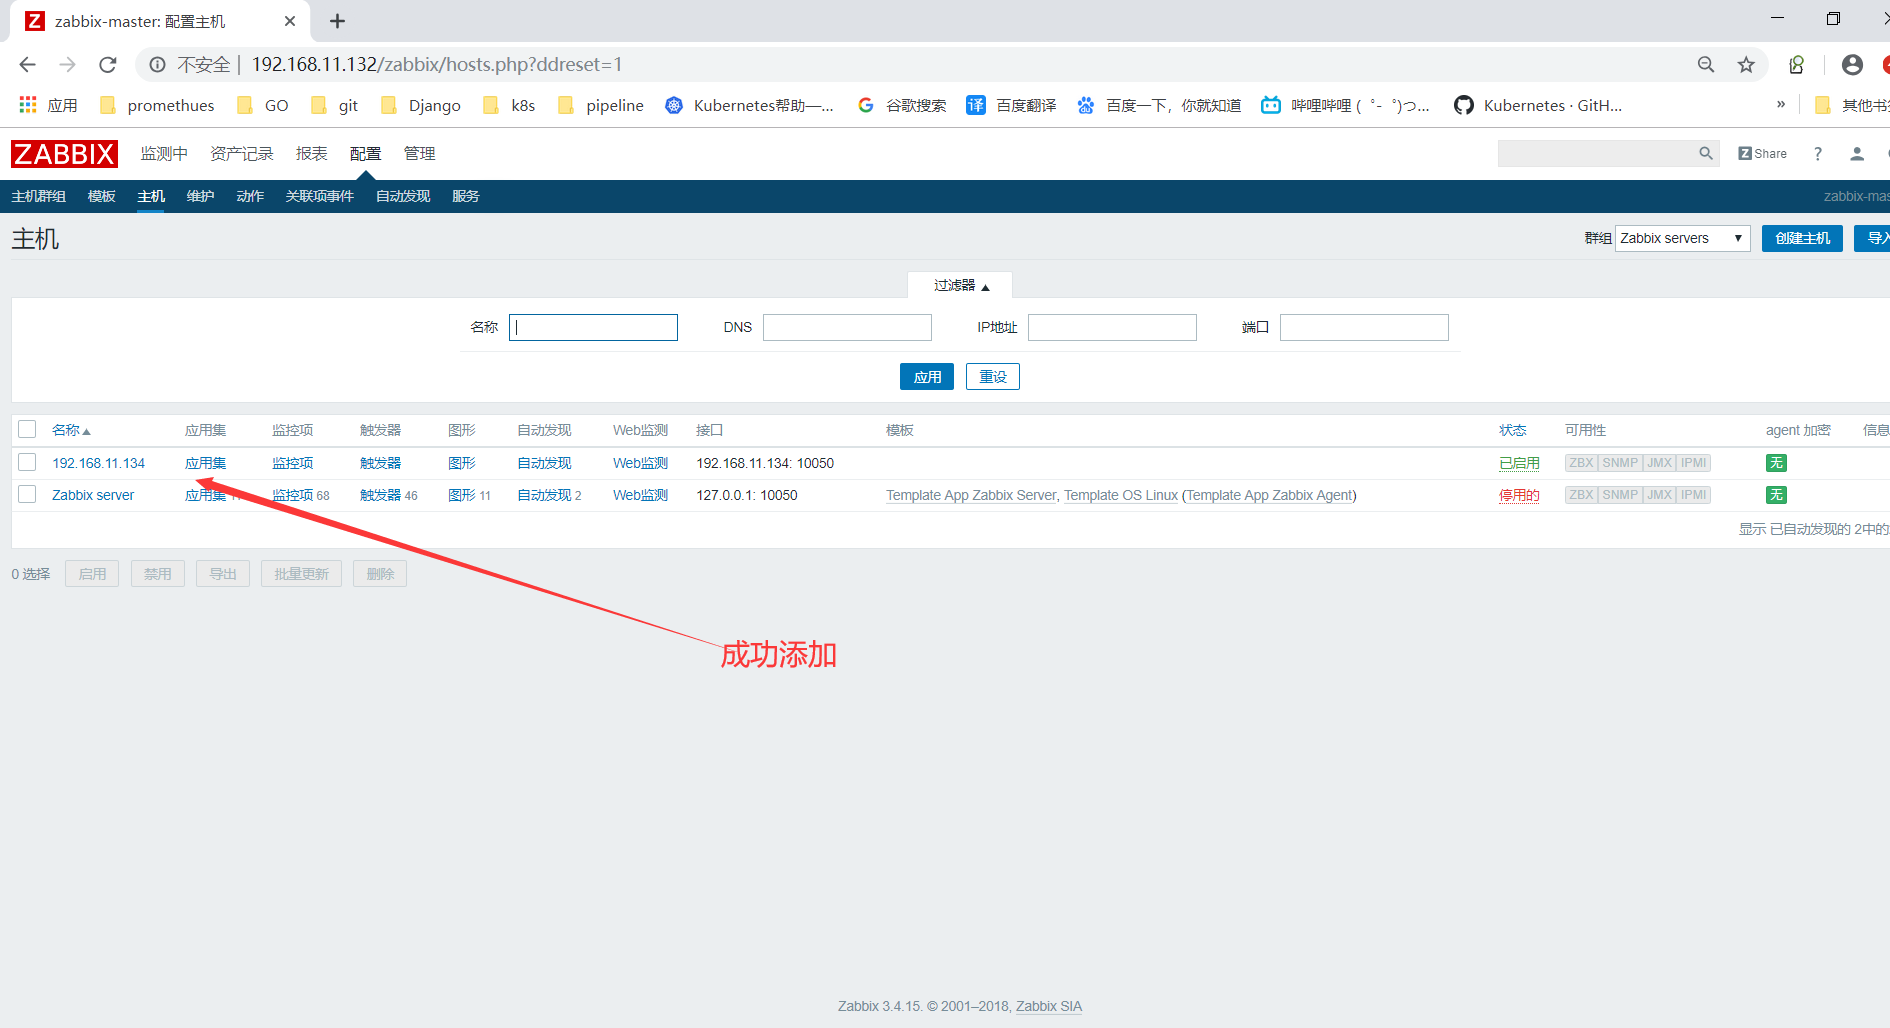Click the 端口 filter input field

[x=1364, y=327]
